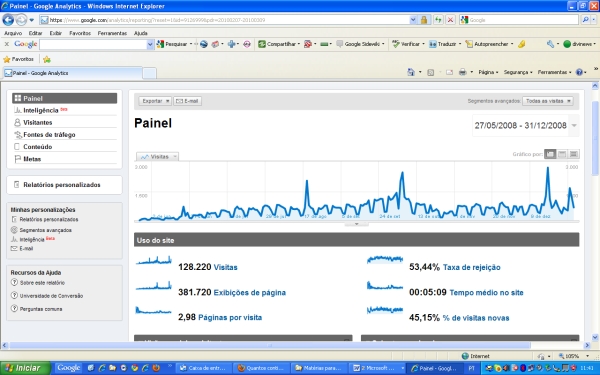
Task: Click the yellow highlighter icon in Google Toolbar
Action: 522,44
